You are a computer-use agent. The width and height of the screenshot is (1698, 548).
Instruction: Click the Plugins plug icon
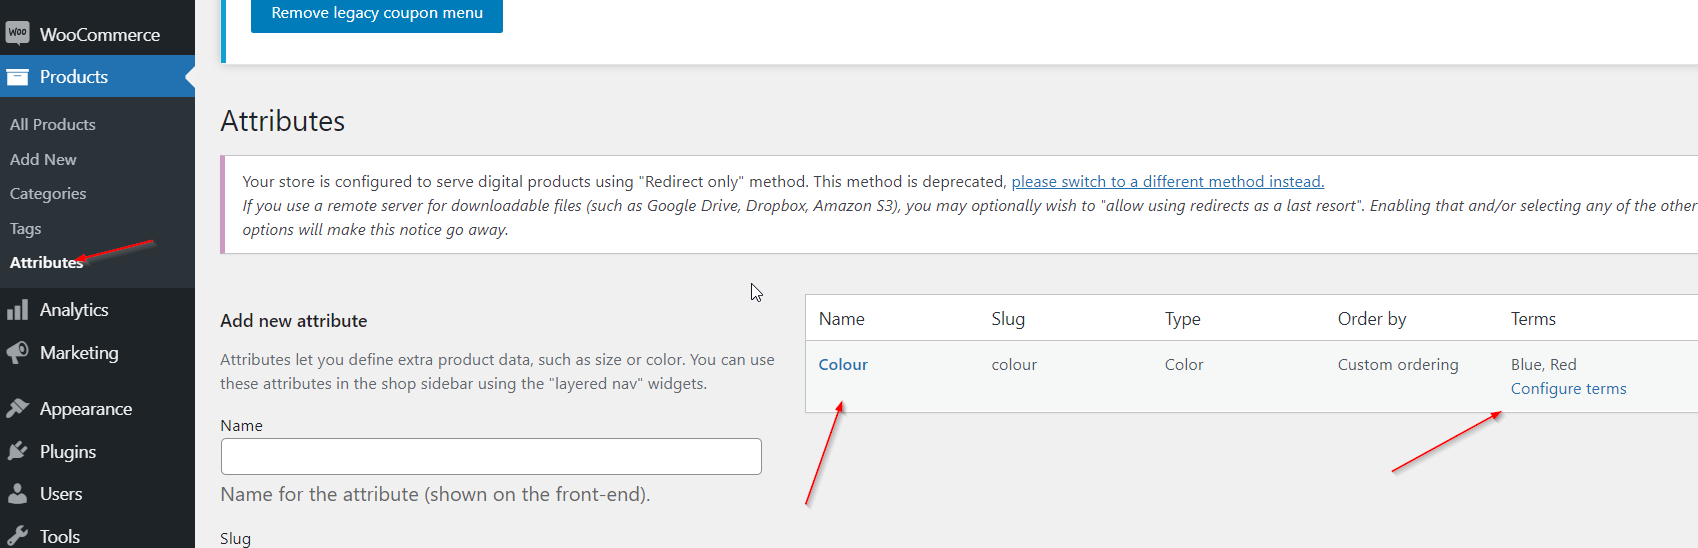(x=17, y=451)
